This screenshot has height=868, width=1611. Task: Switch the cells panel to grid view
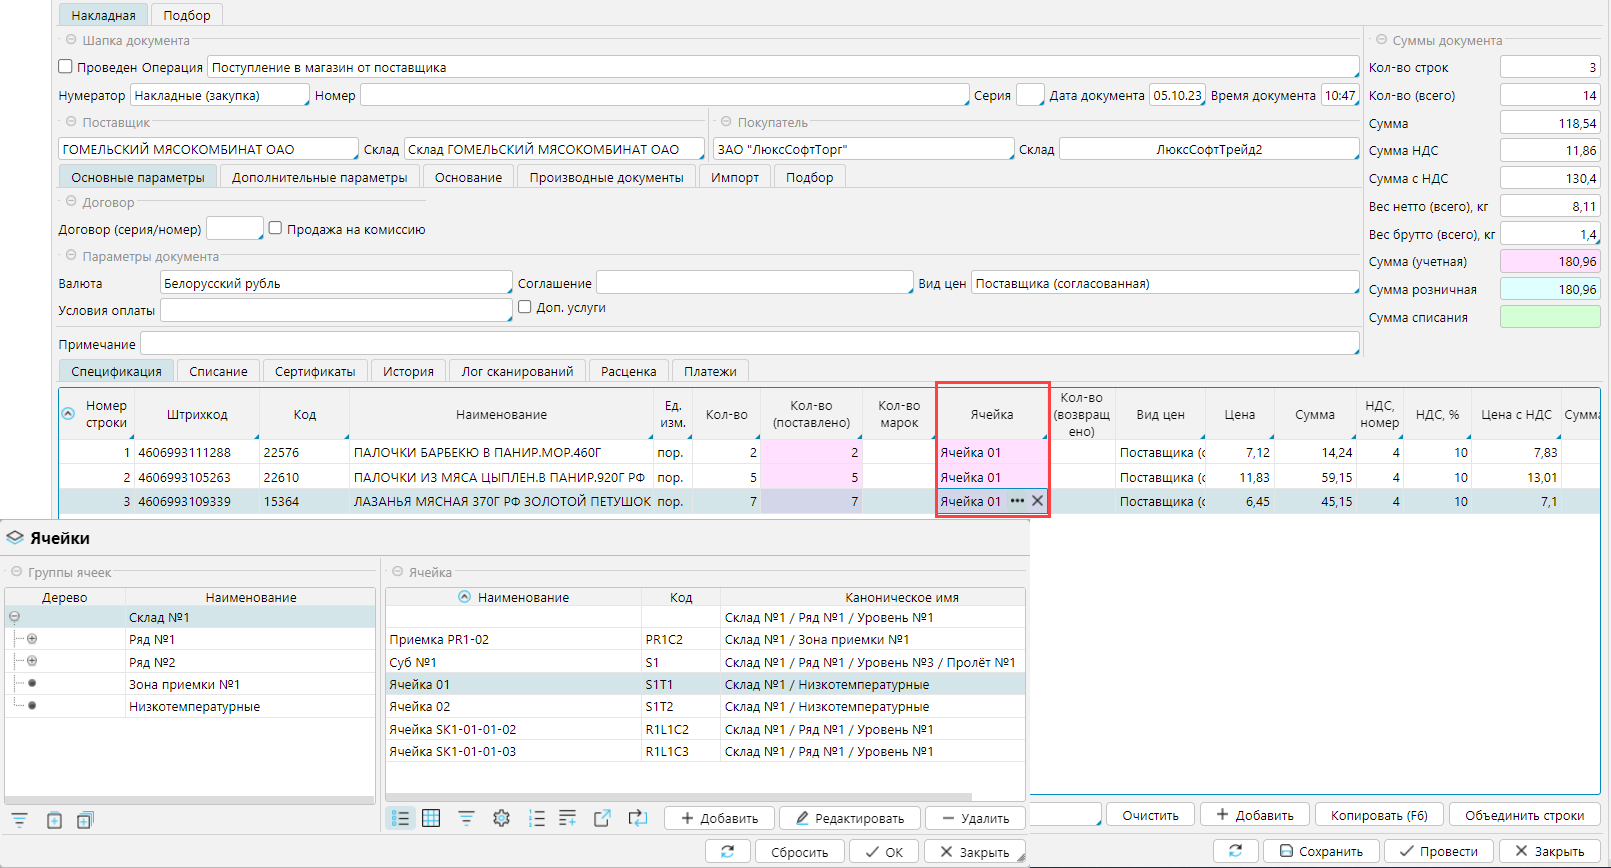431,818
